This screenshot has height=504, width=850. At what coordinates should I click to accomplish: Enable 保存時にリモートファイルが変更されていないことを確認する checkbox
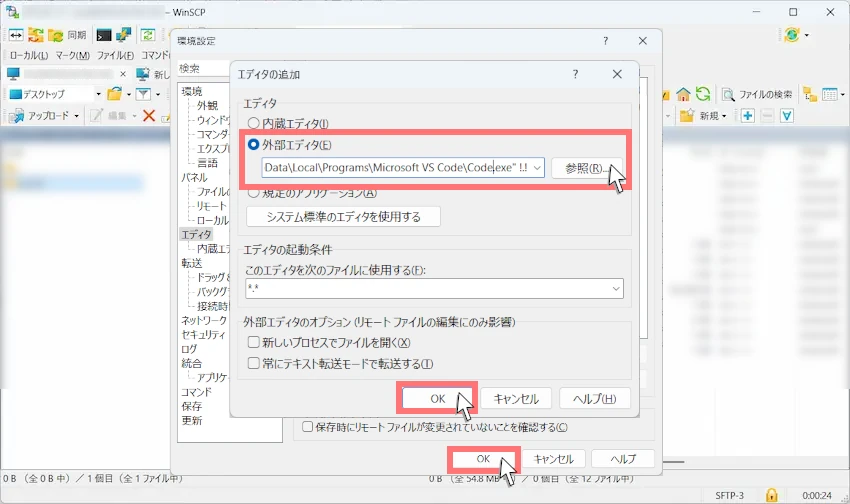(307, 427)
